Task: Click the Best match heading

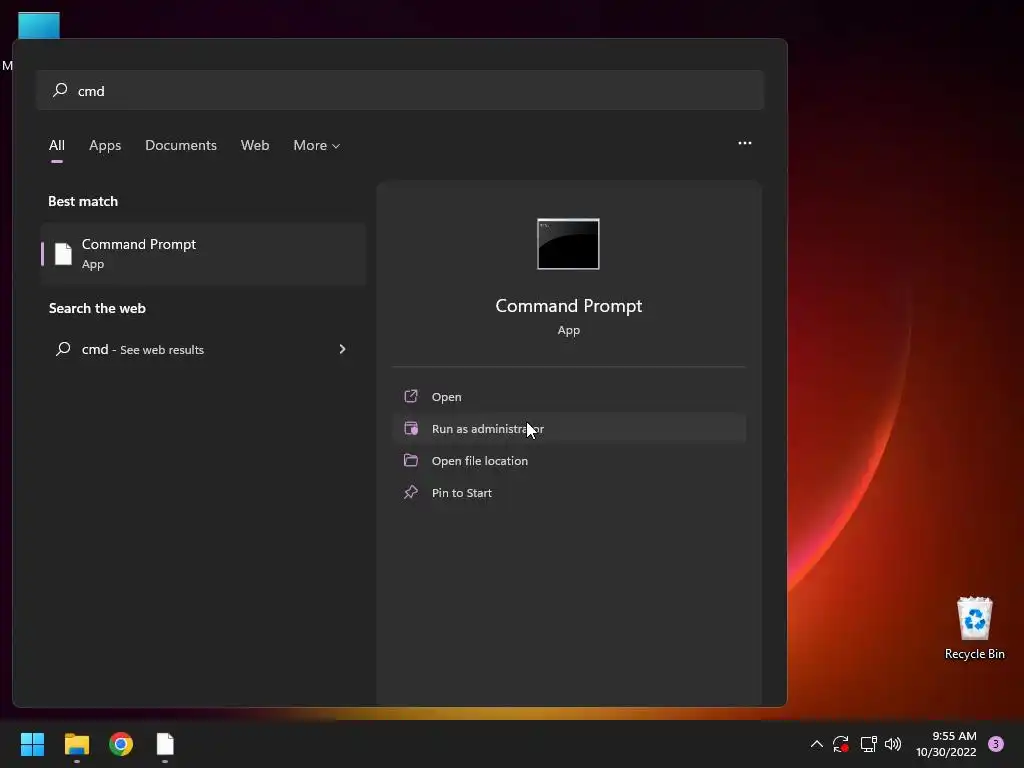Action: click(x=83, y=201)
